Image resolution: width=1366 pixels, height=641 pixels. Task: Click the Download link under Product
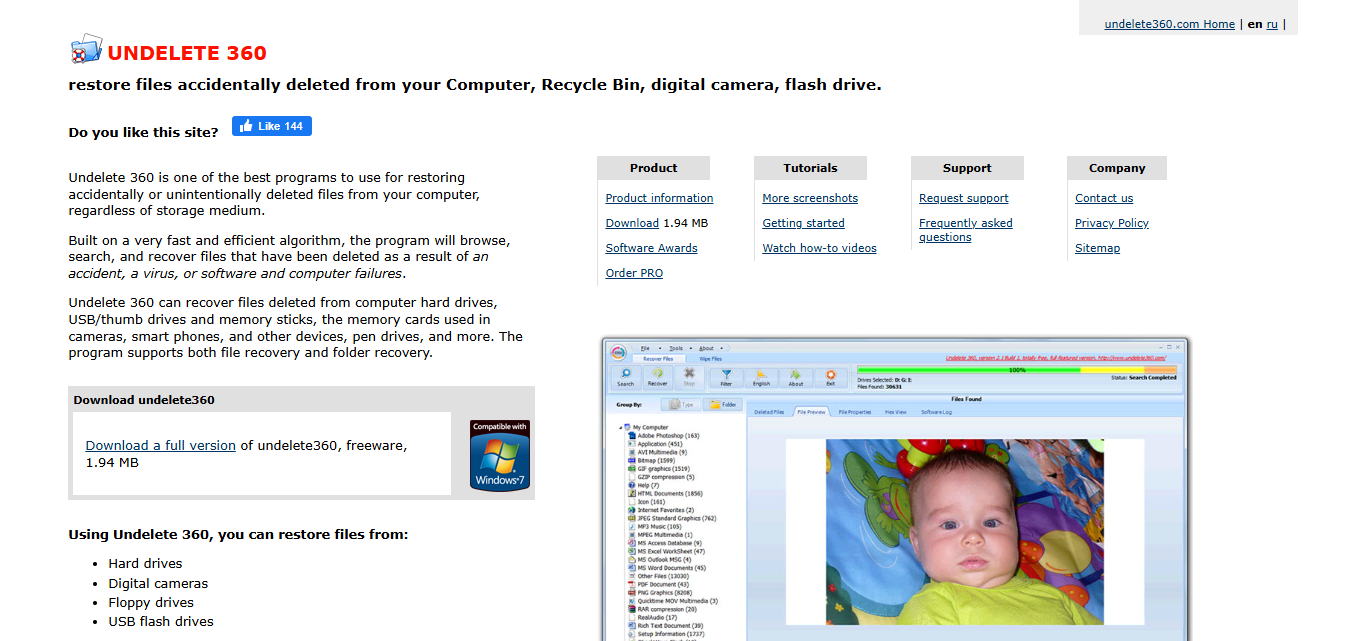[632, 223]
